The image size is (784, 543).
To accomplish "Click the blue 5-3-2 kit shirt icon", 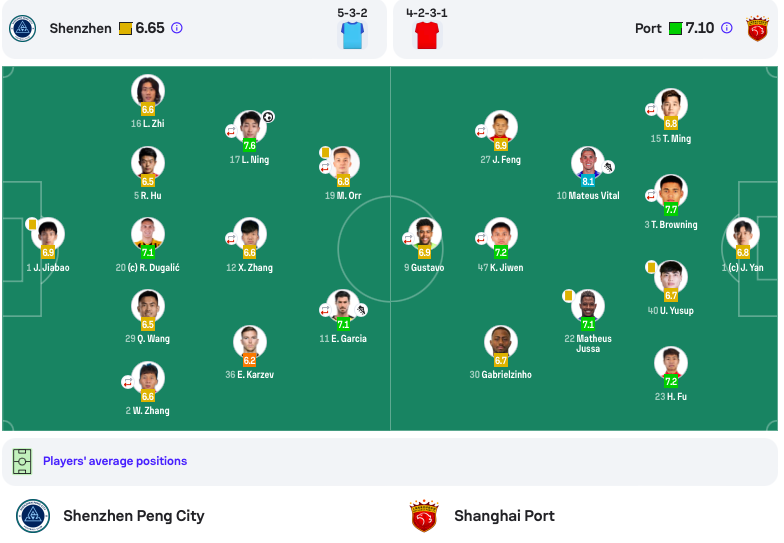I will click(x=352, y=35).
